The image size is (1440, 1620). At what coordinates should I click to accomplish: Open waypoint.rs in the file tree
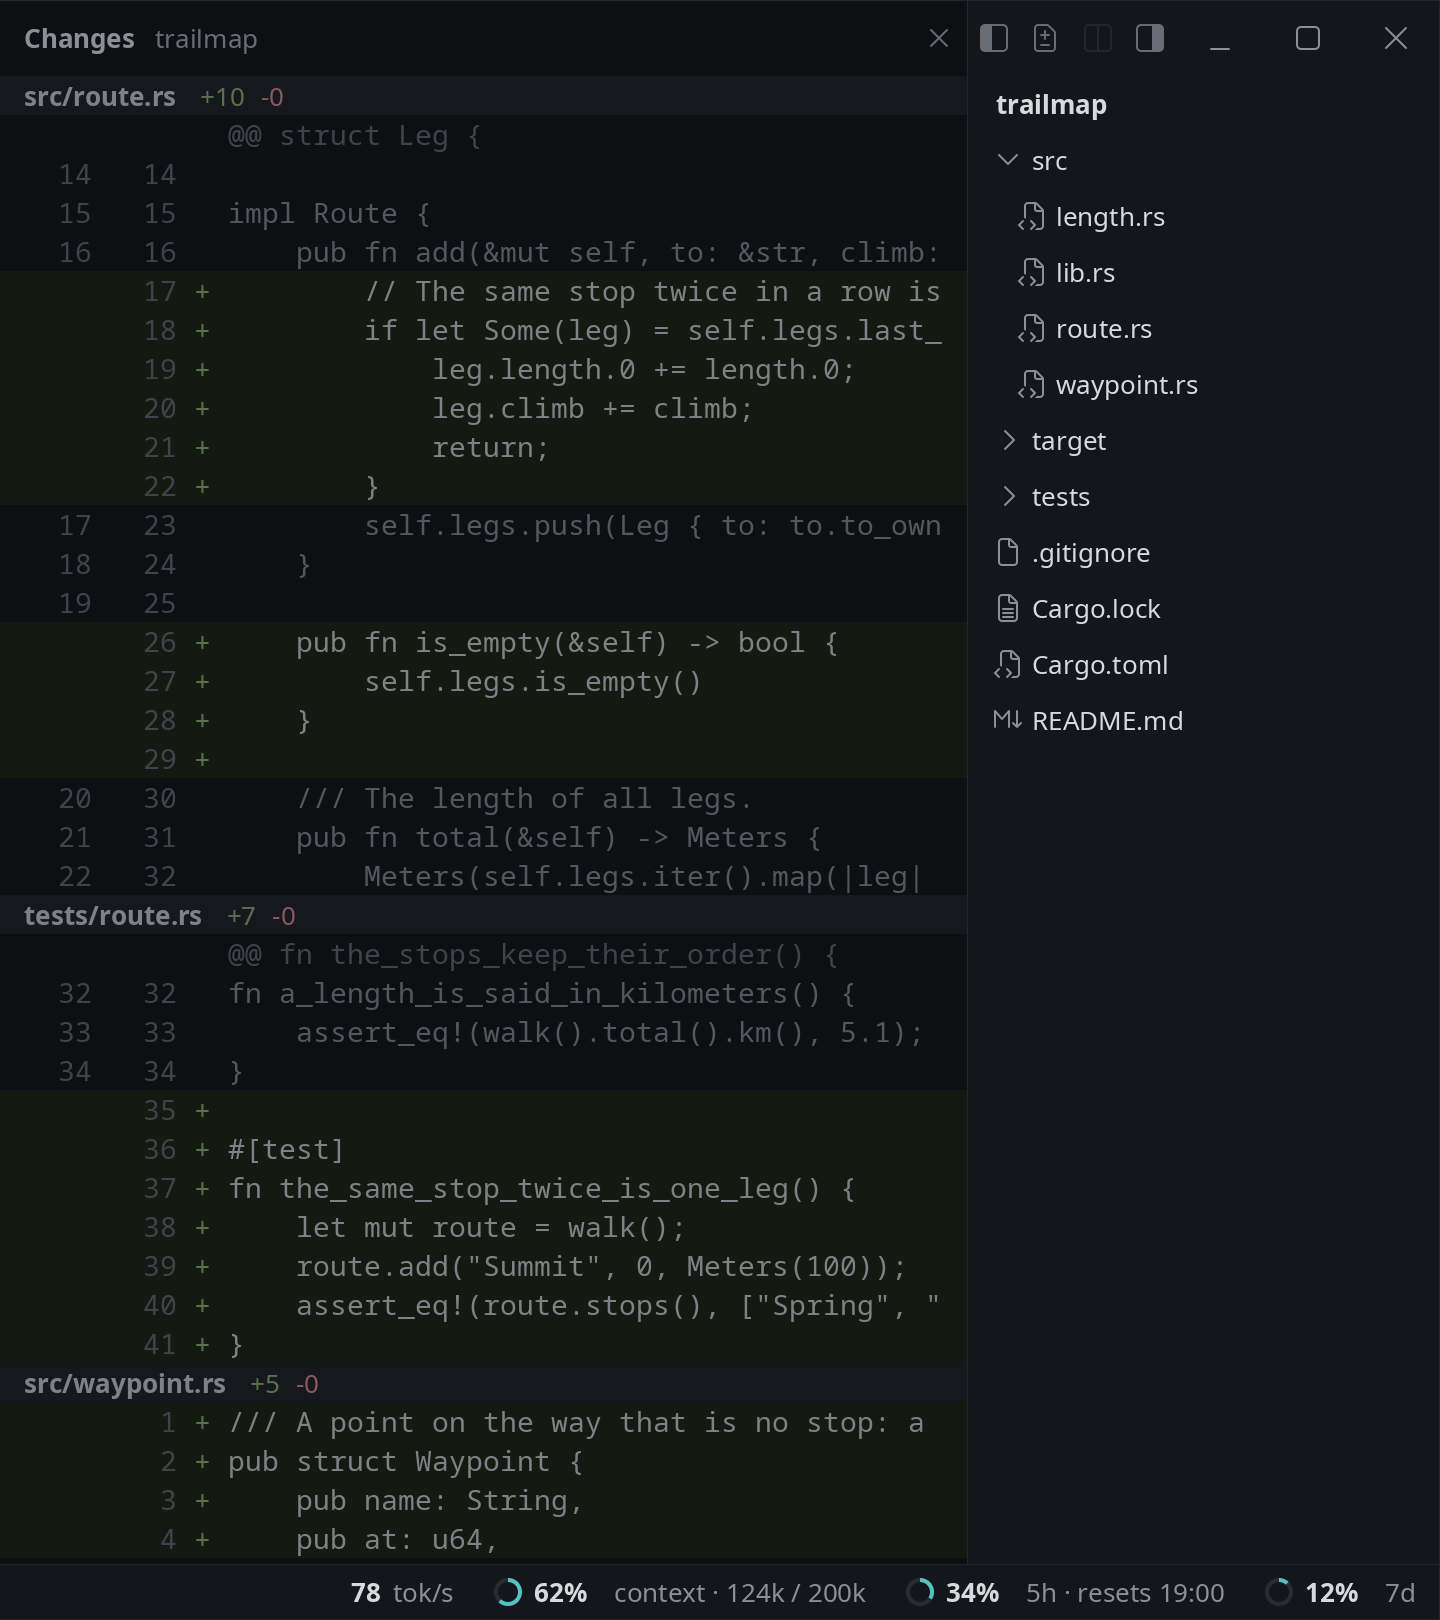coord(1127,384)
